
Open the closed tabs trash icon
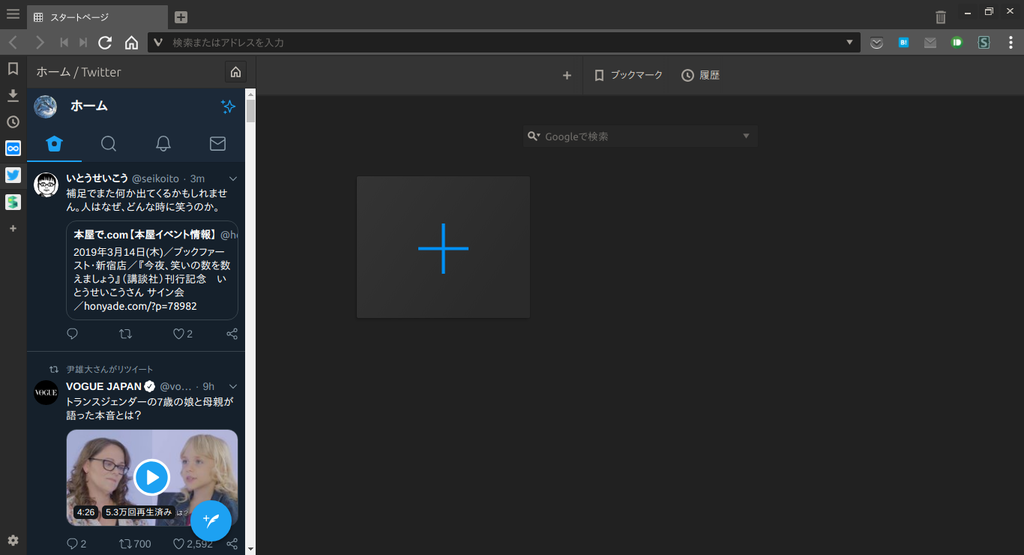coord(940,17)
